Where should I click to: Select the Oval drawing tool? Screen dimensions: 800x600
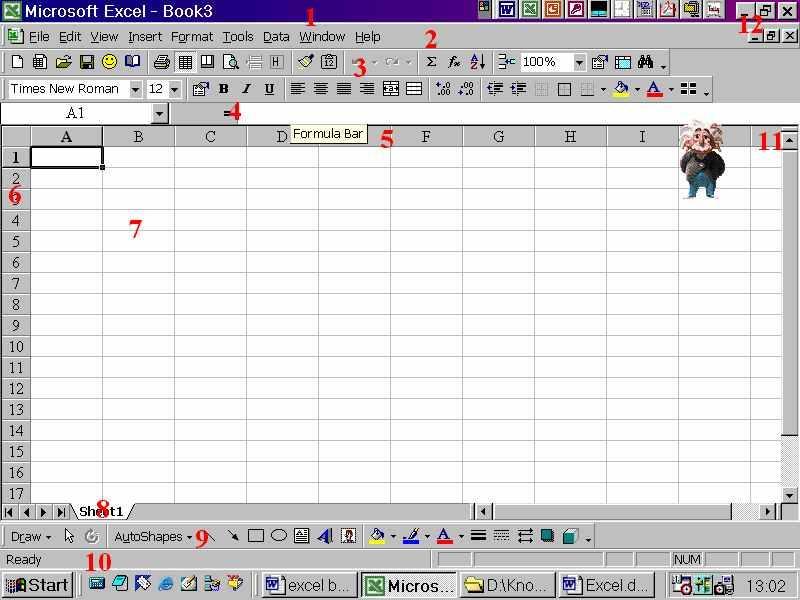279,536
